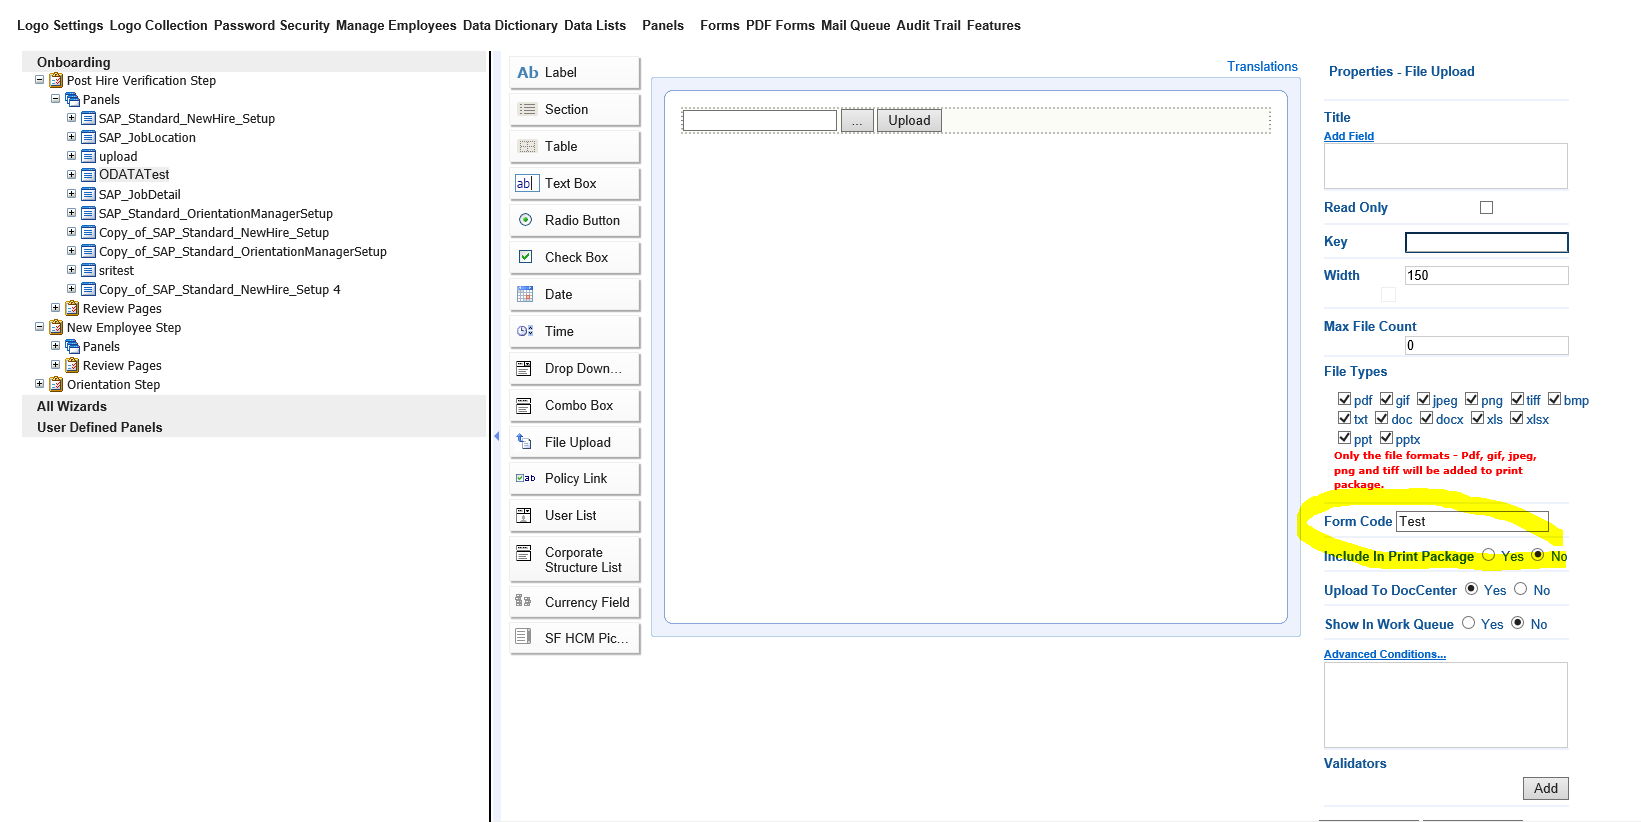
Task: Uncheck the xlsx file type
Action: click(1516, 418)
